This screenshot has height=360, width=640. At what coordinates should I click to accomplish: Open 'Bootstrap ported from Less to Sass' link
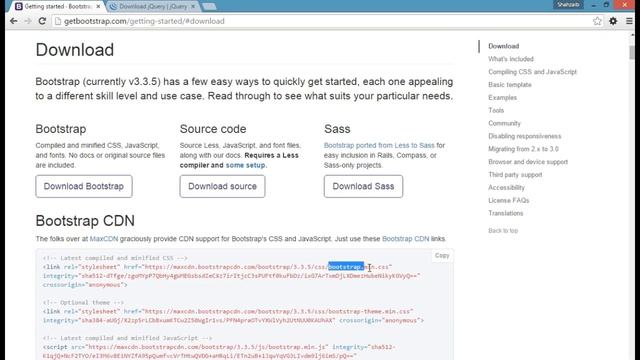click(379, 145)
